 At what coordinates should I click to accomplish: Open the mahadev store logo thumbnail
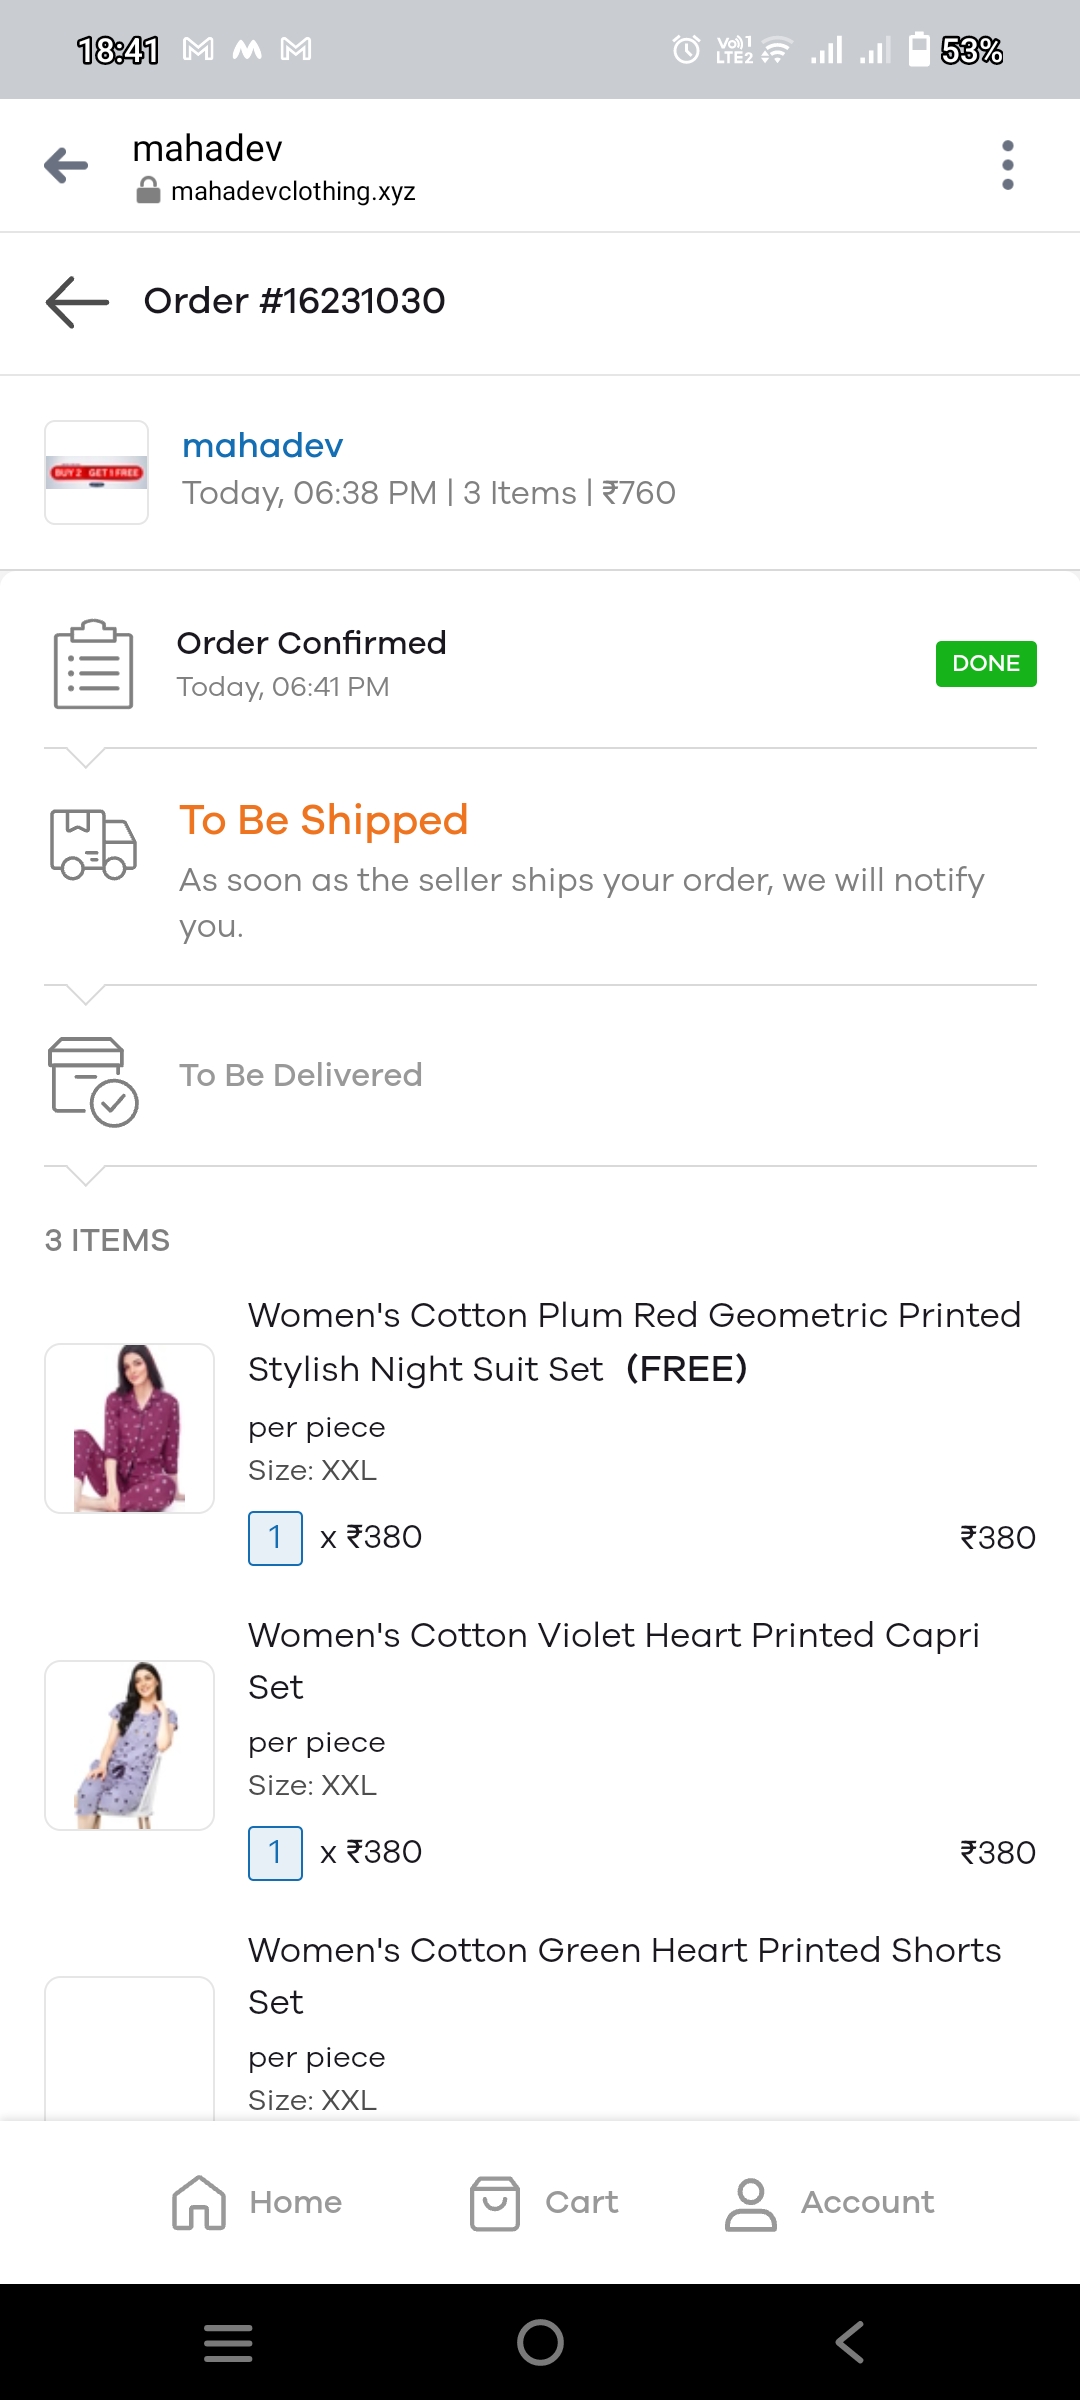tap(97, 472)
